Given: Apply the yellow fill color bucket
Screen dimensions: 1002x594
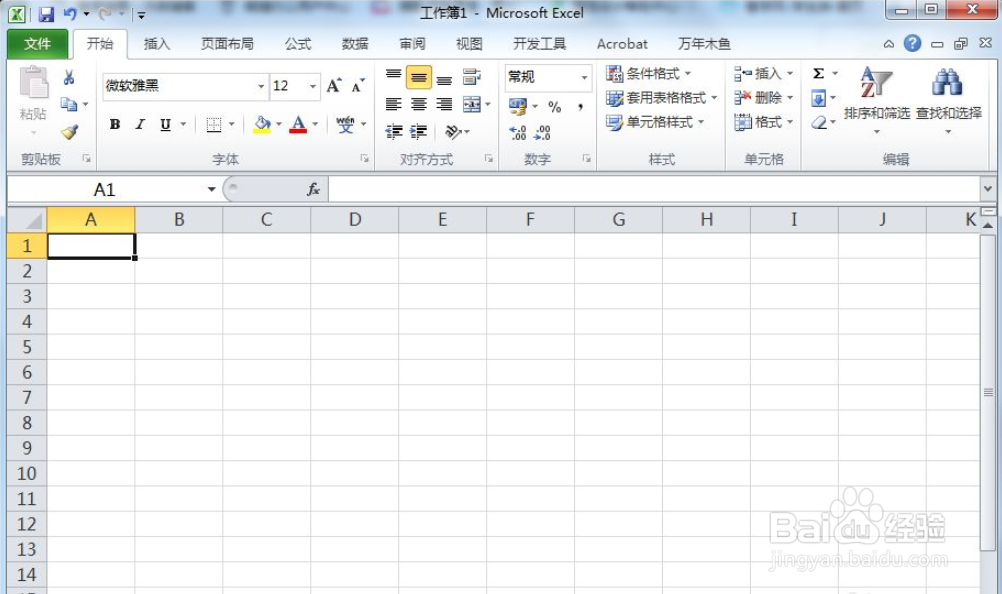Looking at the screenshot, I should 262,124.
